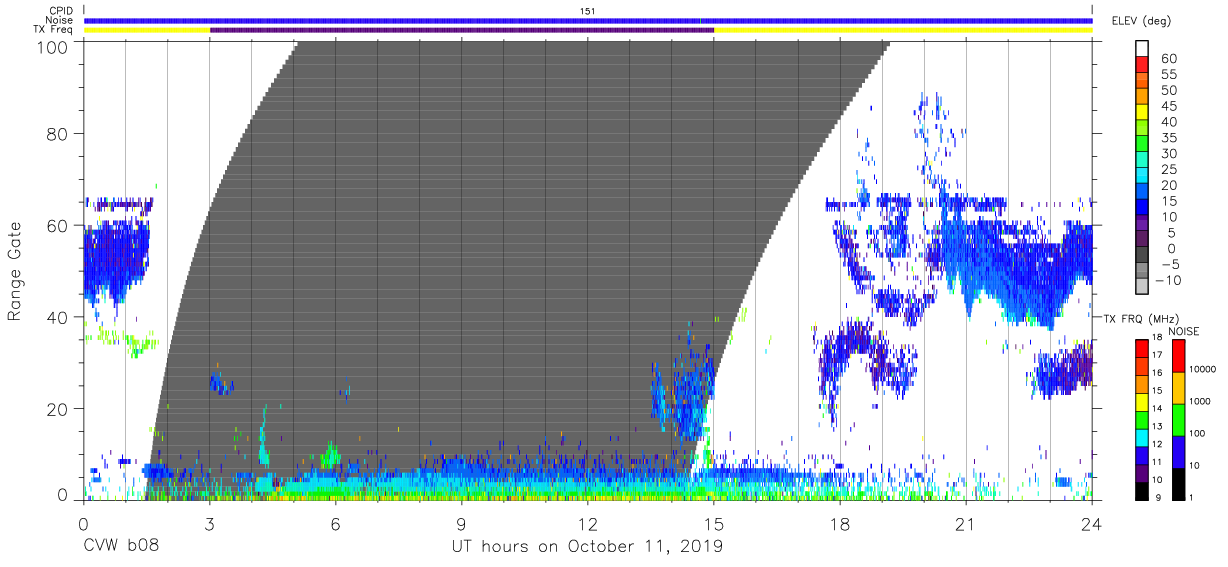Select the blue NOISE swatch 10–100
Image resolution: width=1228 pixels, height=567 pixels.
pyautogui.click(x=1178, y=451)
